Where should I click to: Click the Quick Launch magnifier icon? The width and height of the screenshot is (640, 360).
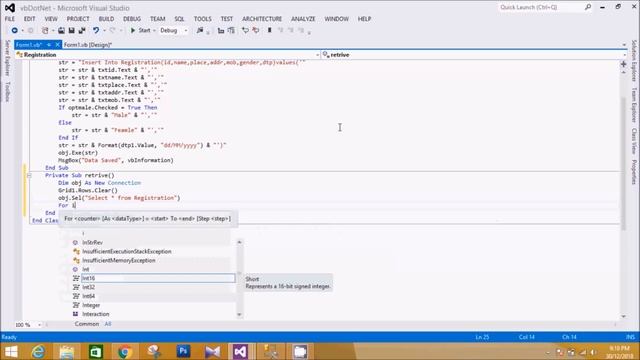(588, 7)
